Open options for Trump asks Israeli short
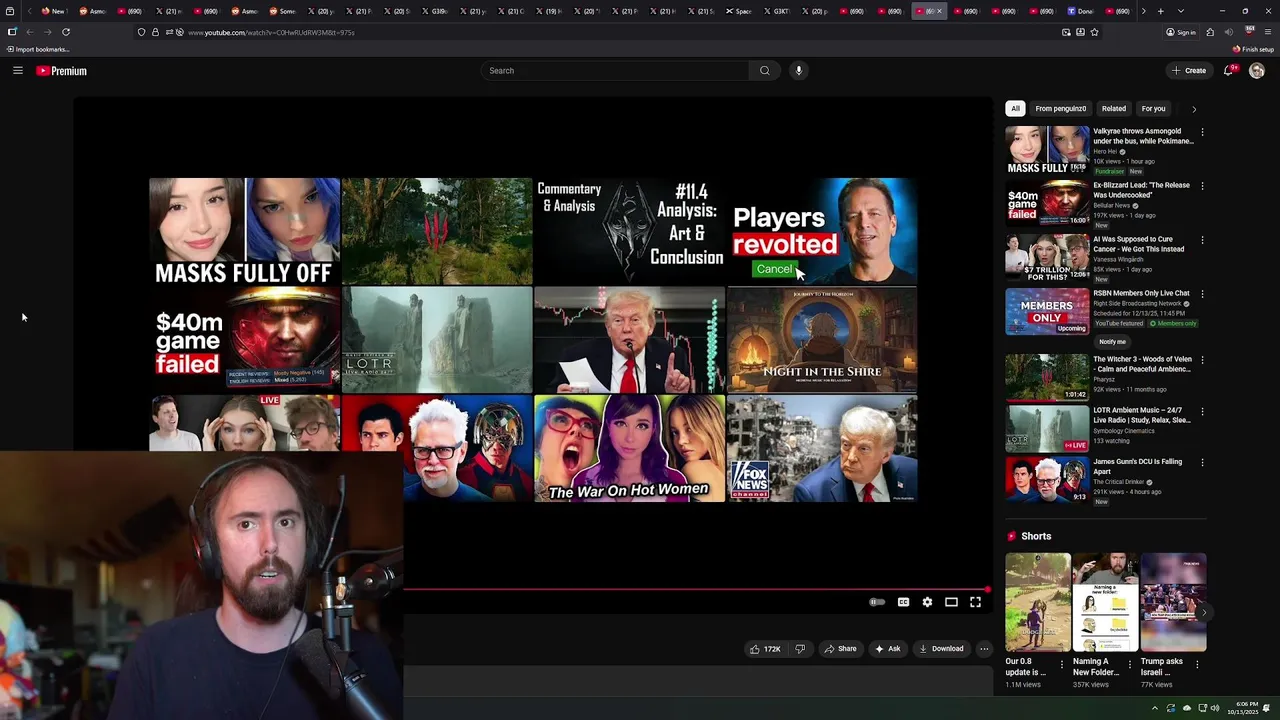The width and height of the screenshot is (1280, 720). pos(1198,664)
